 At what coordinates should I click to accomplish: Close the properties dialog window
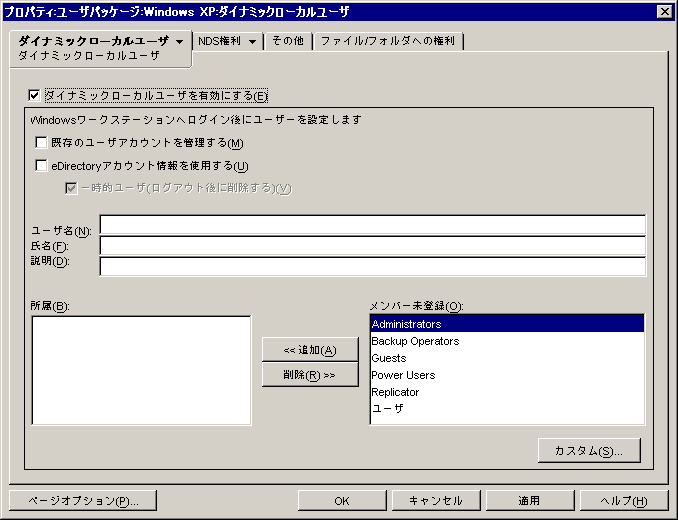pyautogui.click(x=665, y=12)
